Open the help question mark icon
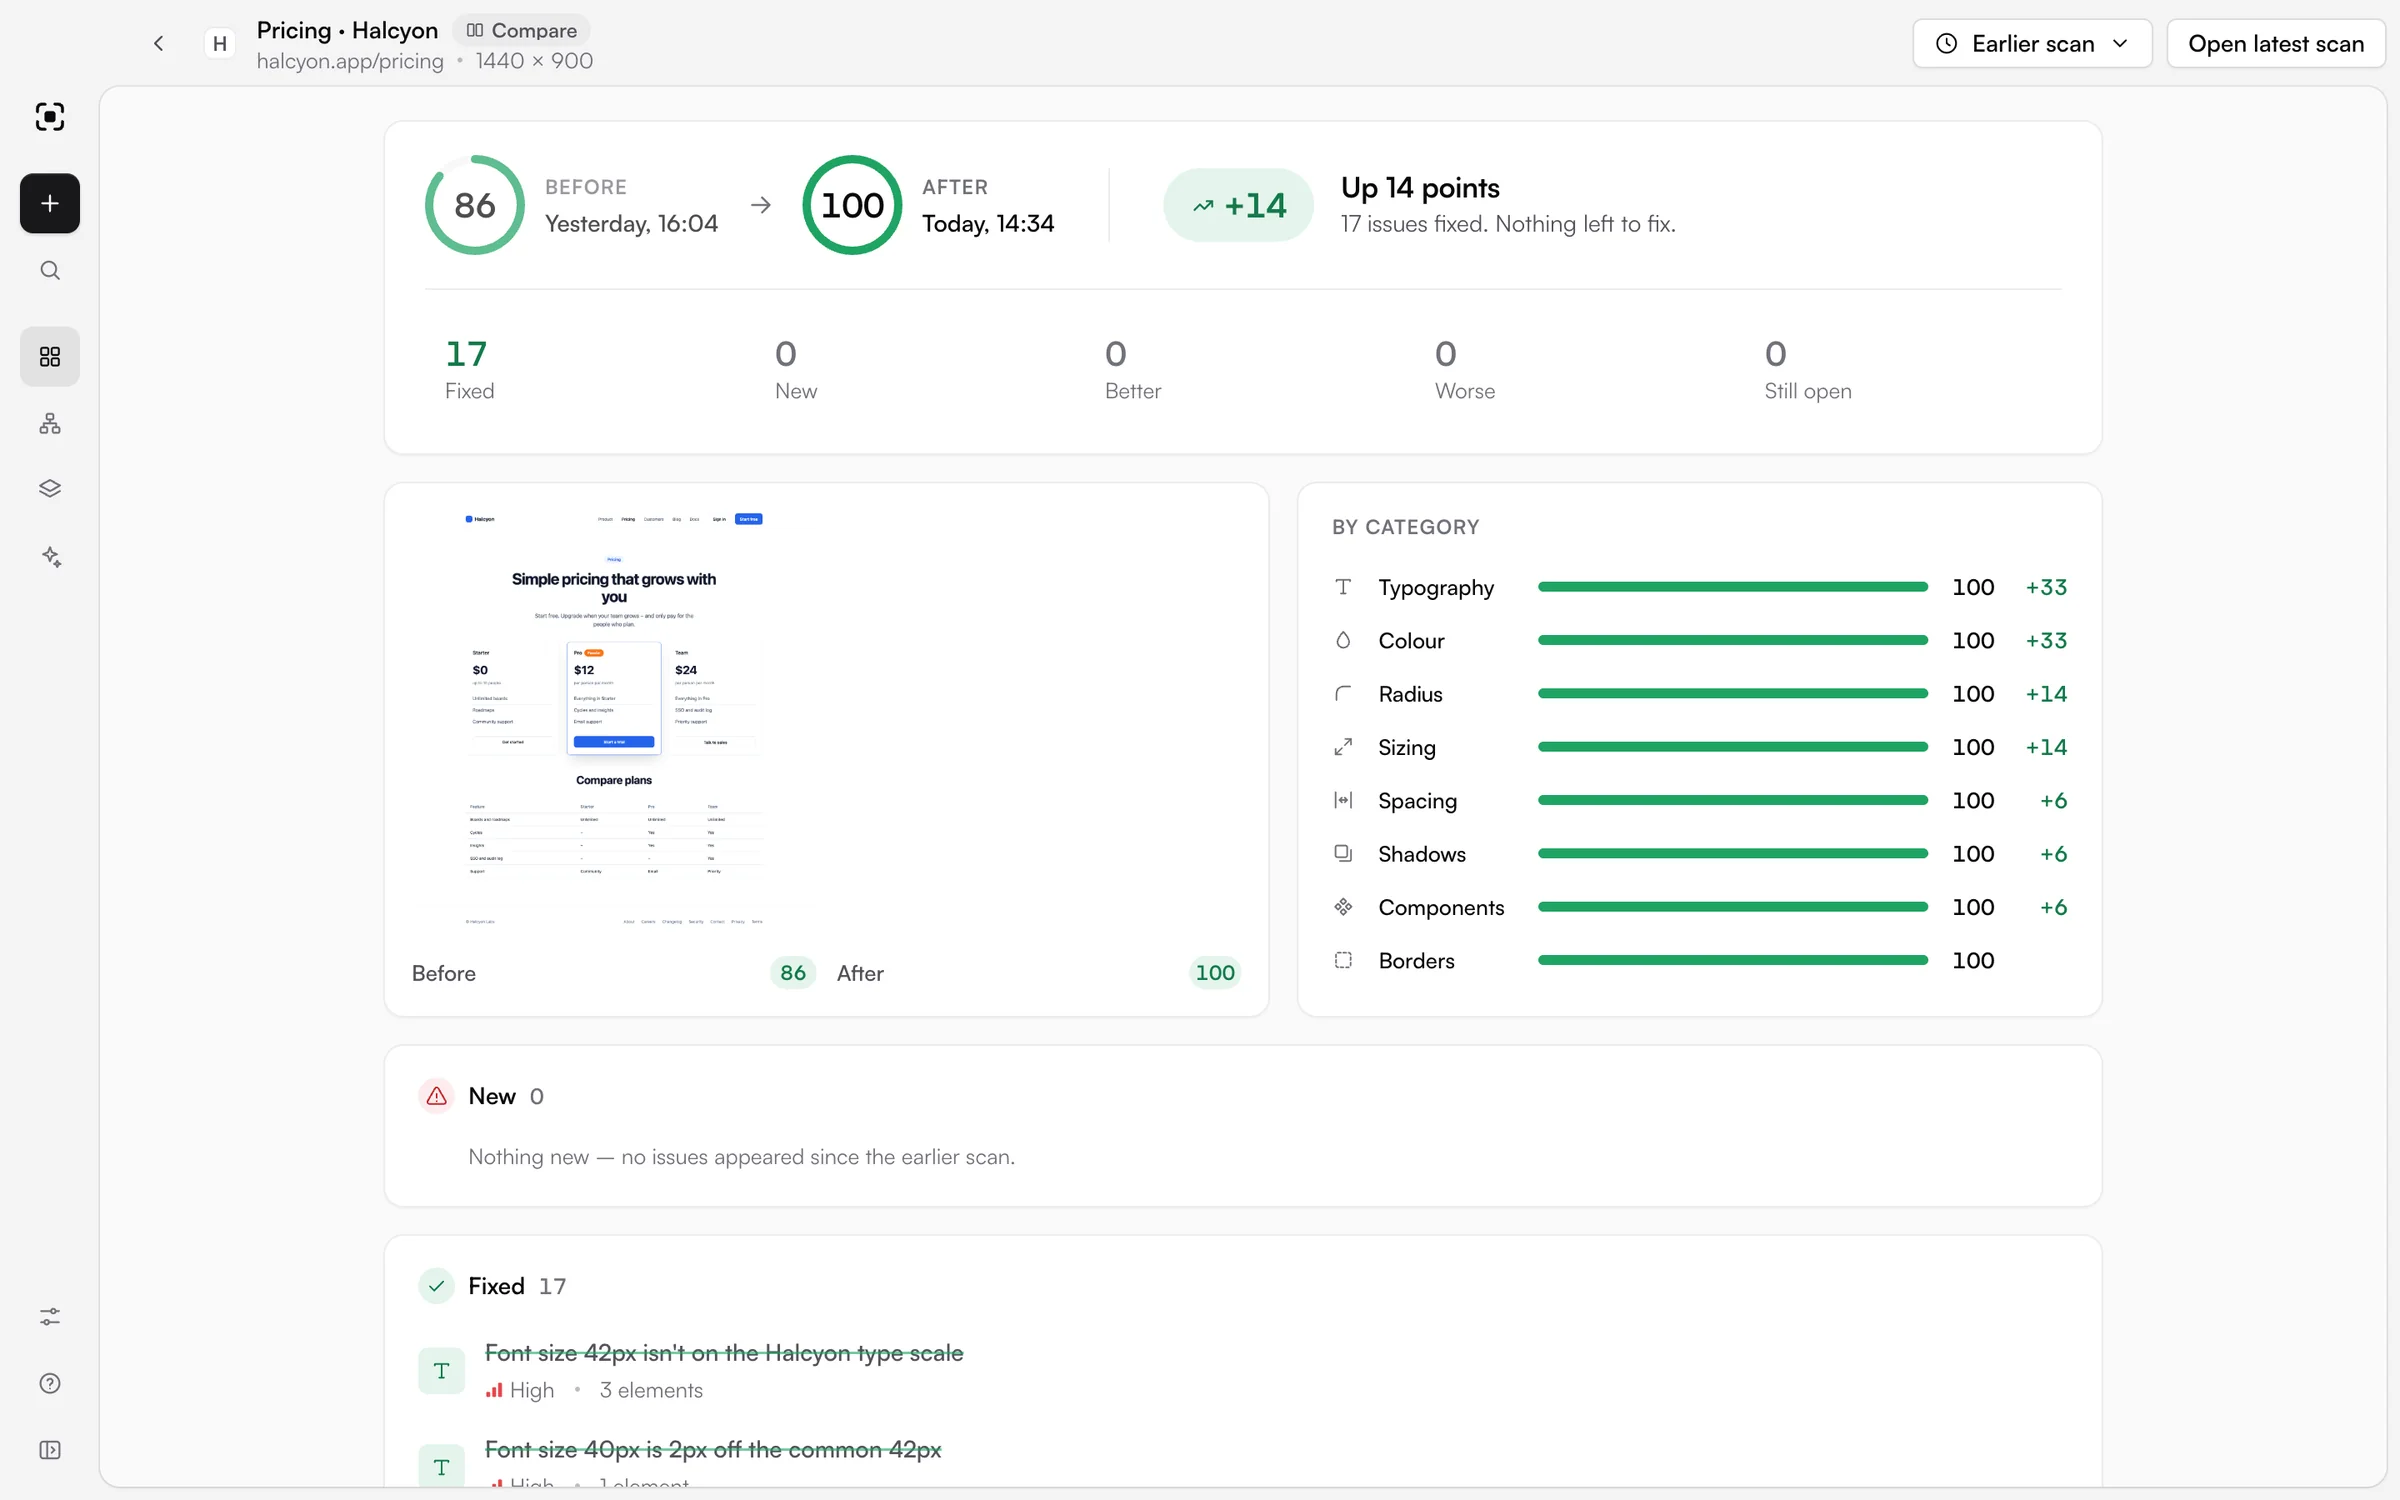2400x1500 pixels. tap(50, 1384)
